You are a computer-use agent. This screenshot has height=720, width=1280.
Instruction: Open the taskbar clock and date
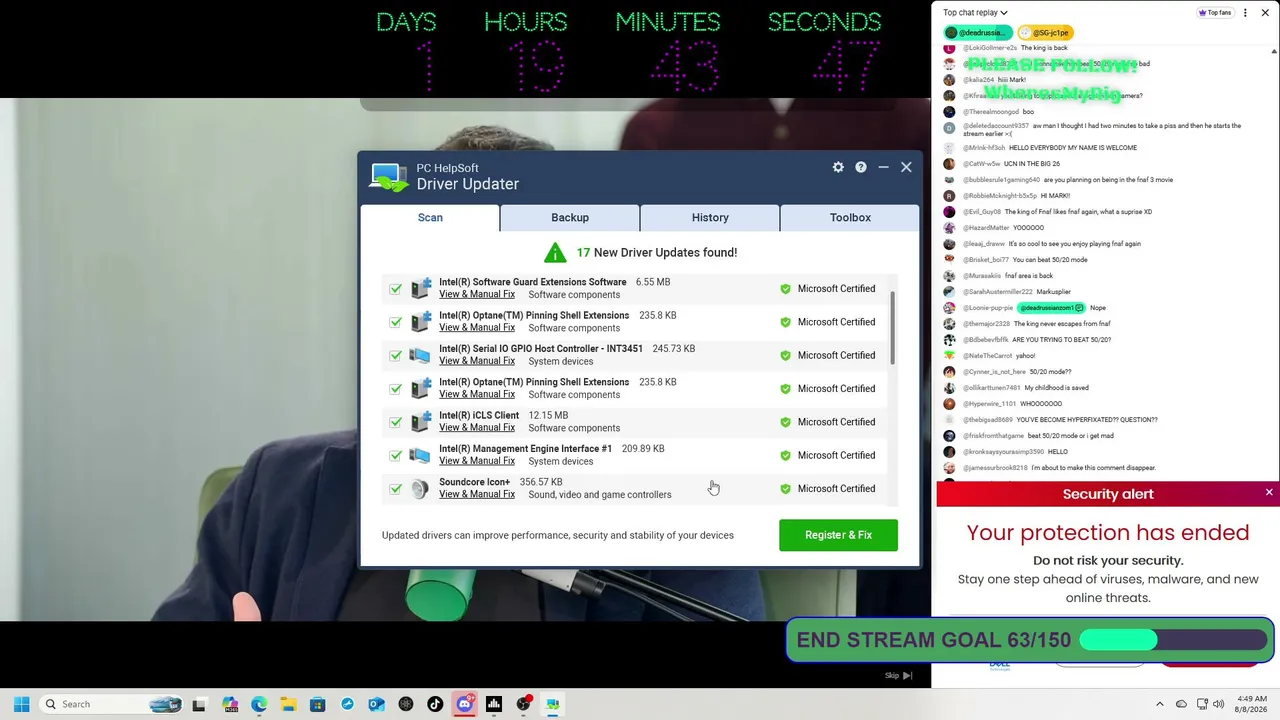pyautogui.click(x=1251, y=704)
